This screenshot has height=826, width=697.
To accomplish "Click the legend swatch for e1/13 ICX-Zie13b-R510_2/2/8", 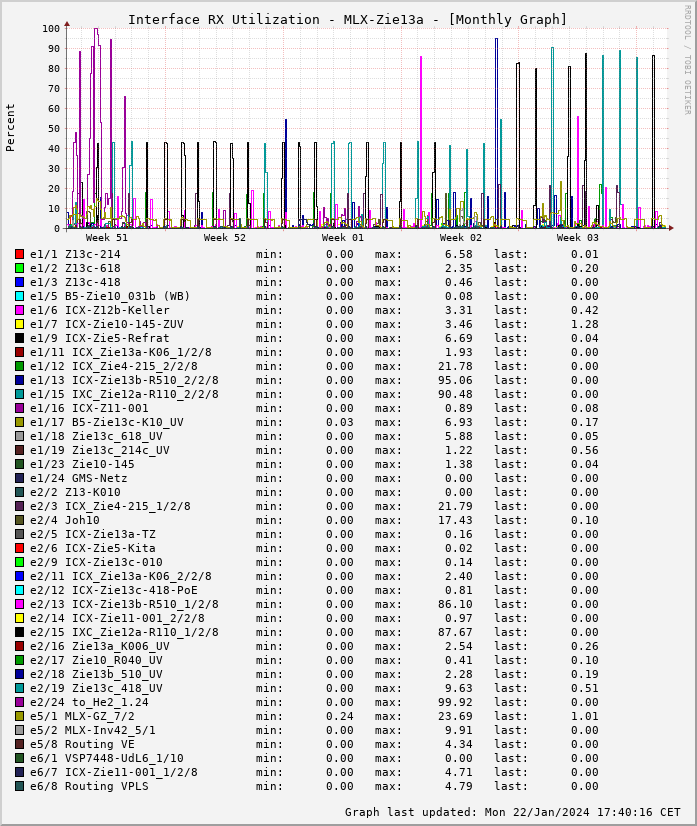I will (x=19, y=380).
